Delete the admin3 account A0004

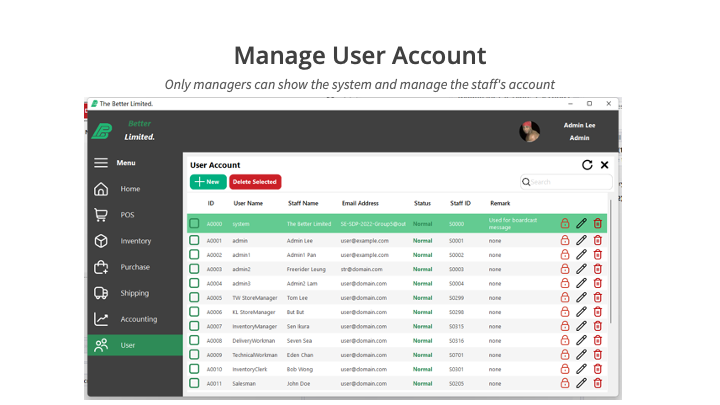pyautogui.click(x=597, y=283)
